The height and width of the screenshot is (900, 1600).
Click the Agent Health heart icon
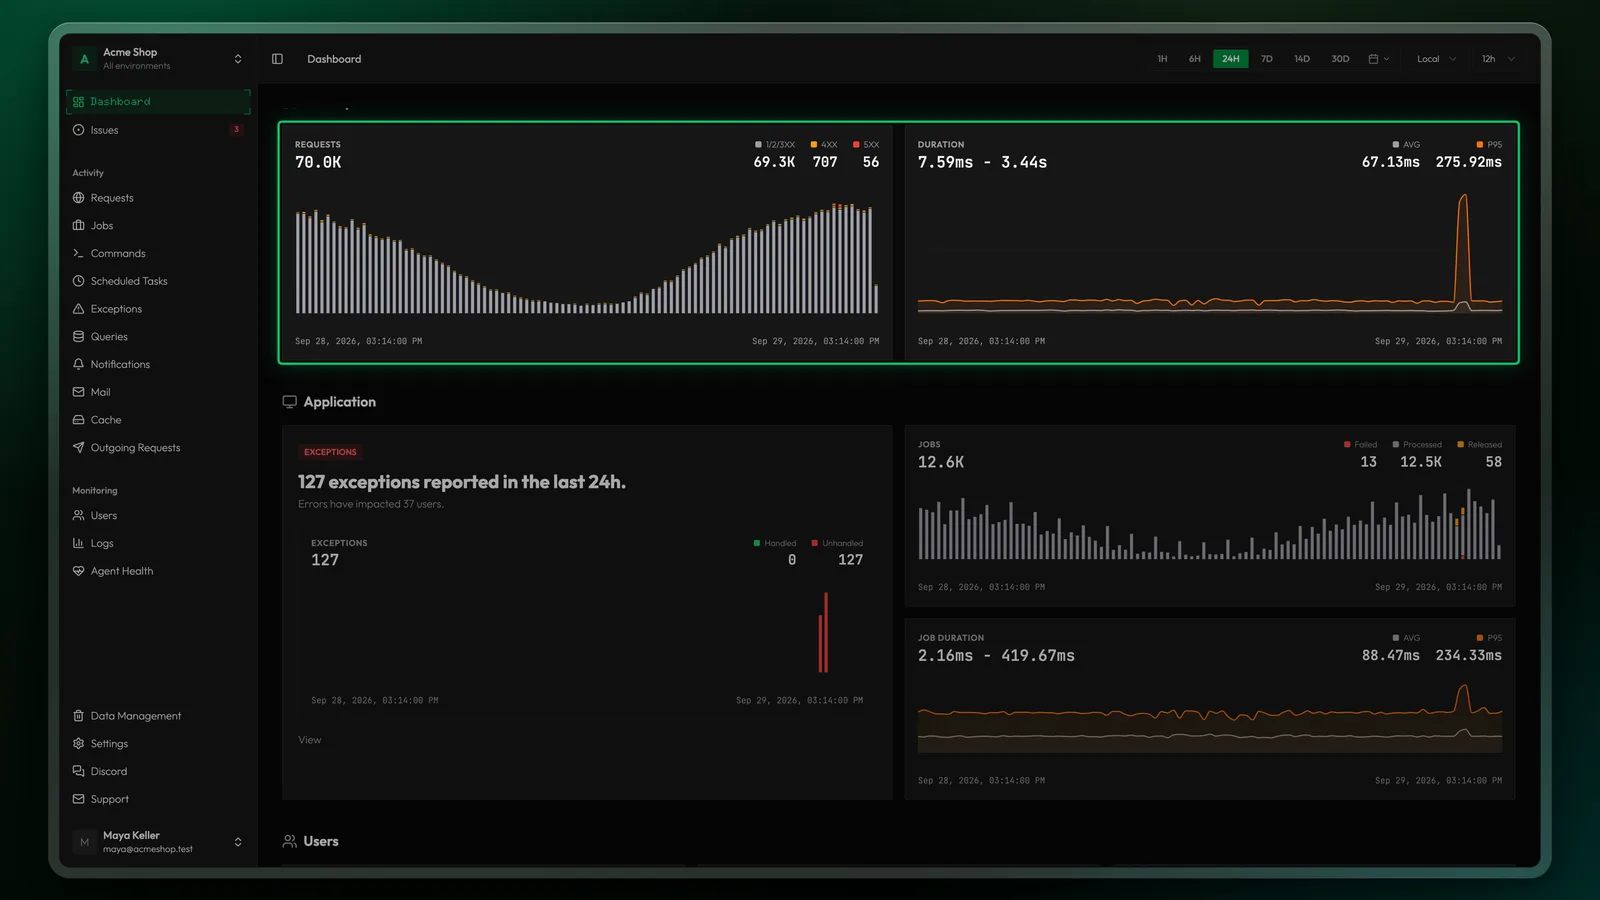78,571
